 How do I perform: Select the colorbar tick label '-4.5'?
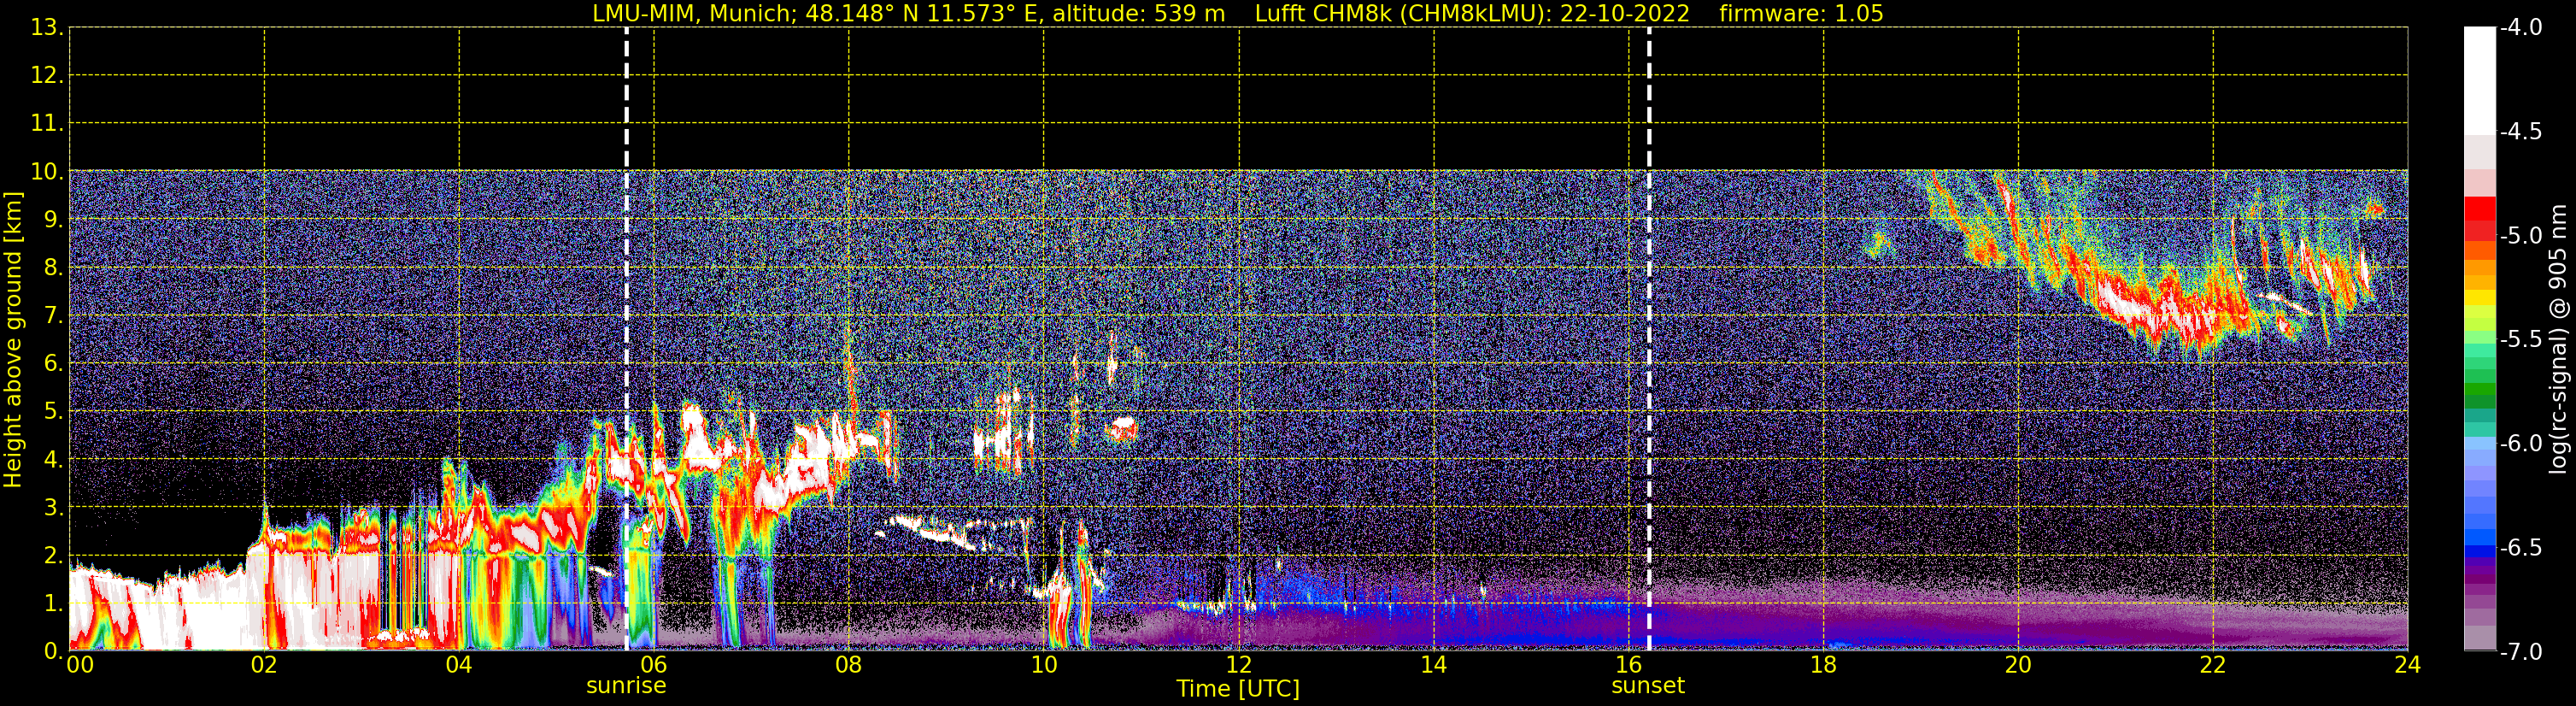click(2520, 132)
